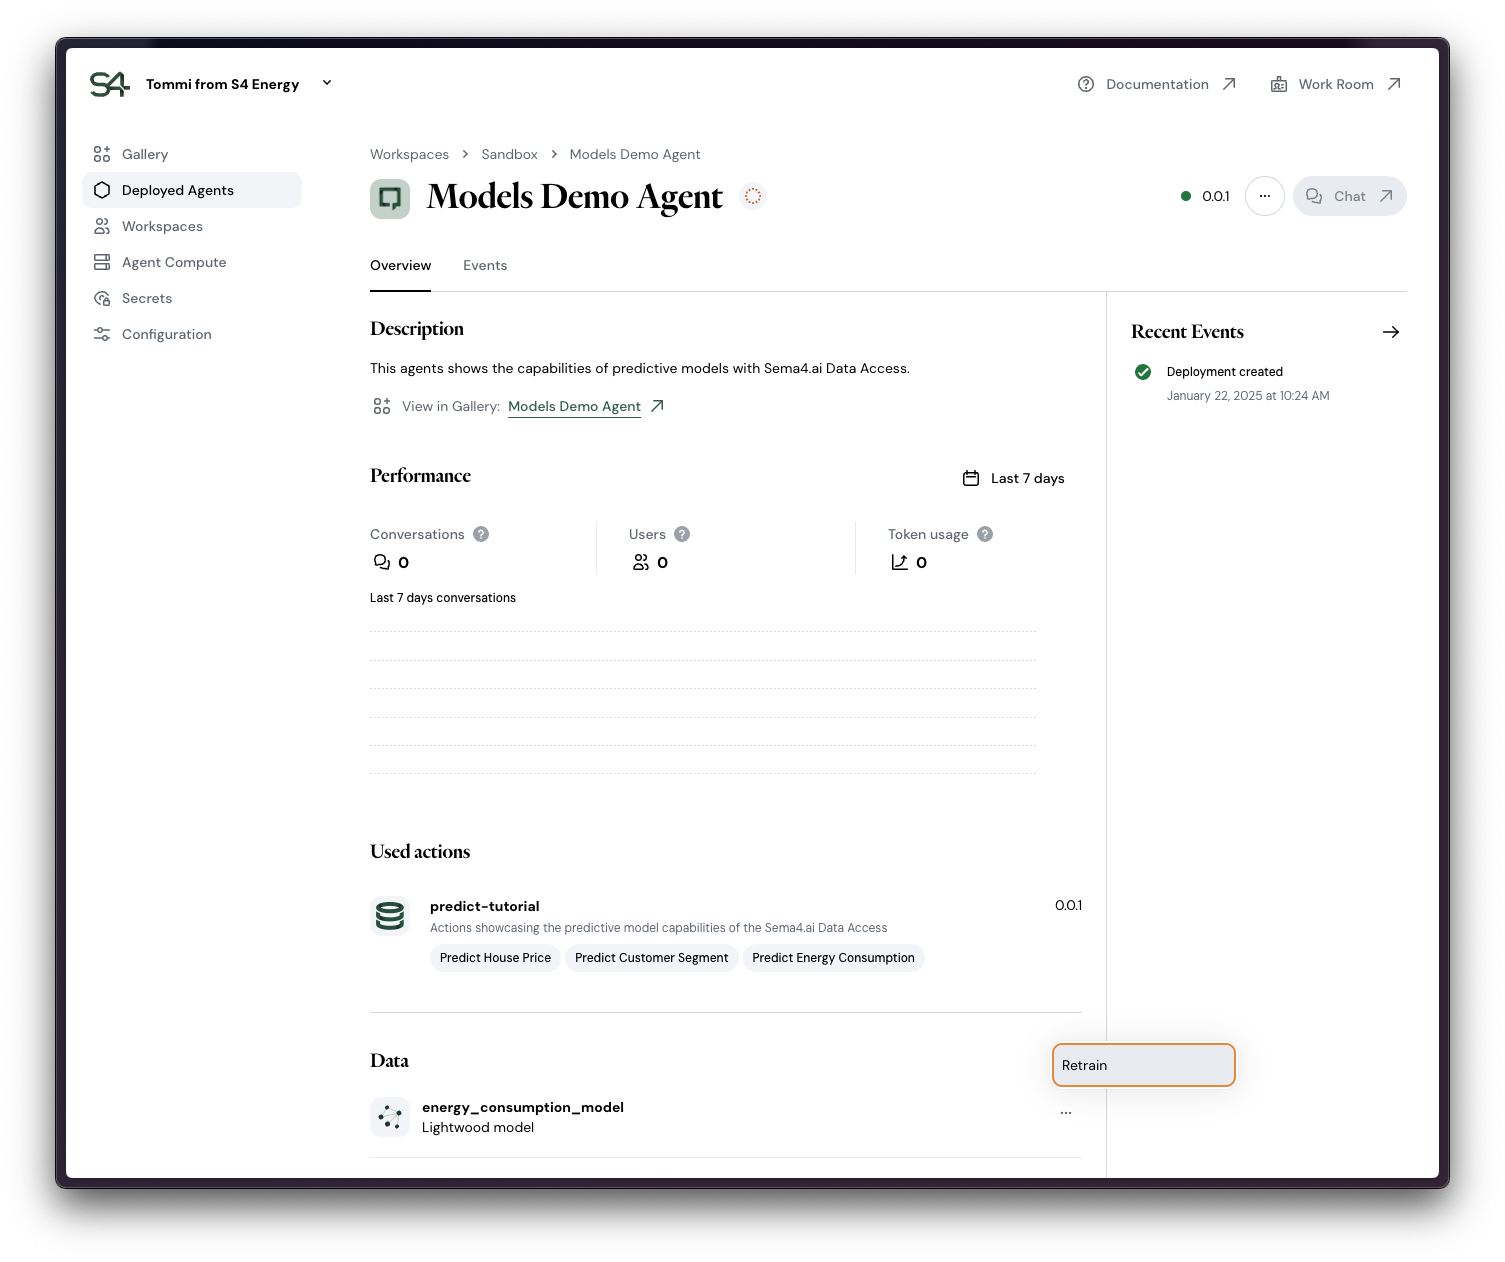
Task: Click the agent avatar icon beside title
Action: [x=390, y=198]
